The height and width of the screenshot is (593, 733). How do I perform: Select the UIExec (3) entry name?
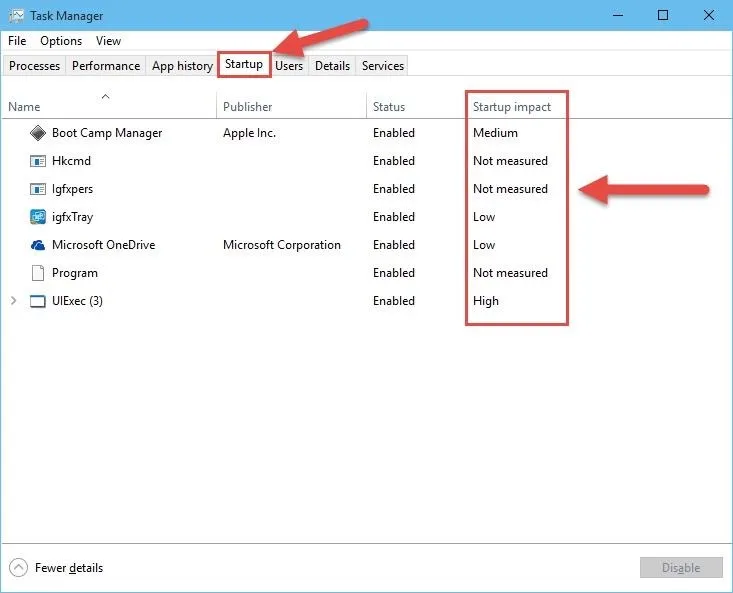tap(77, 301)
